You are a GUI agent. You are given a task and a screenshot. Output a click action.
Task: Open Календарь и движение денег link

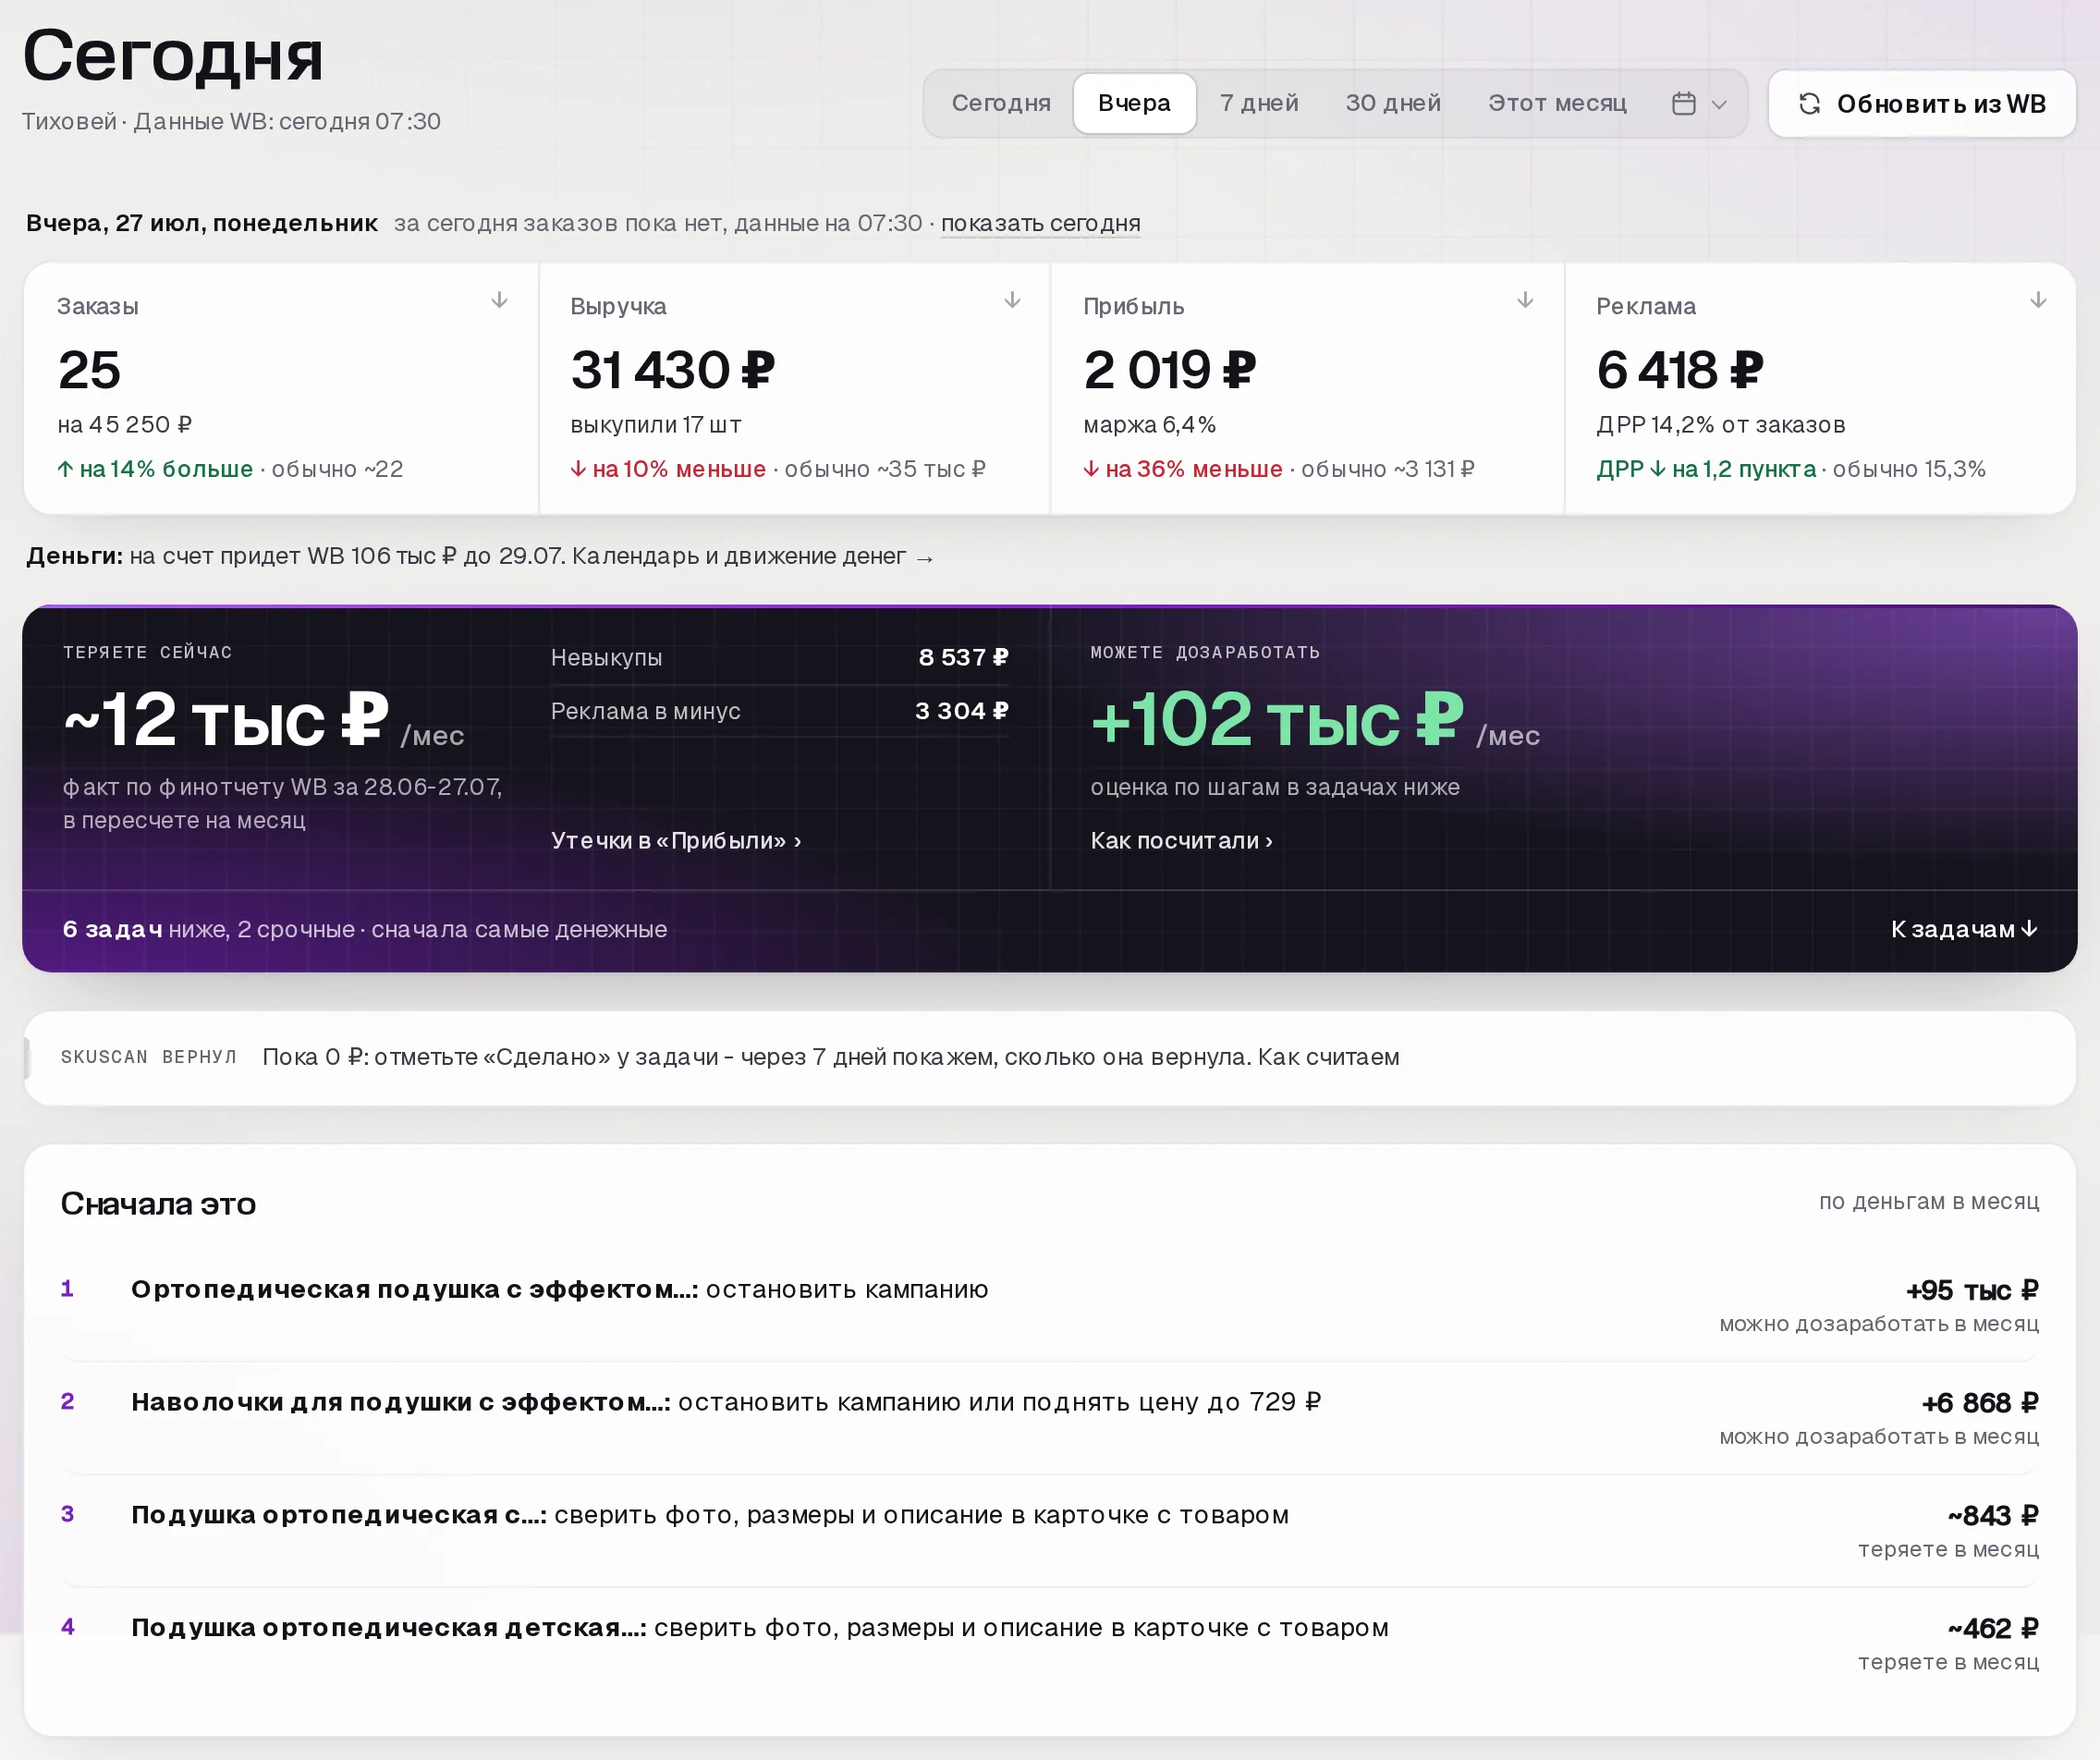(x=753, y=556)
